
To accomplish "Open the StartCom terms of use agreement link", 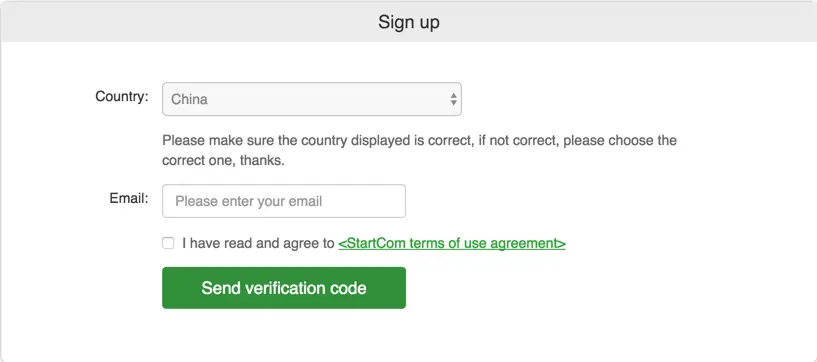I will pos(452,243).
